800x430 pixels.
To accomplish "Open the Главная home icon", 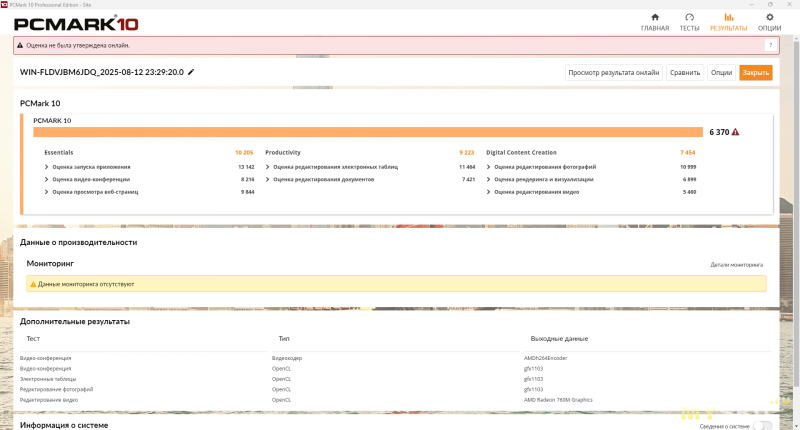I will 655,17.
